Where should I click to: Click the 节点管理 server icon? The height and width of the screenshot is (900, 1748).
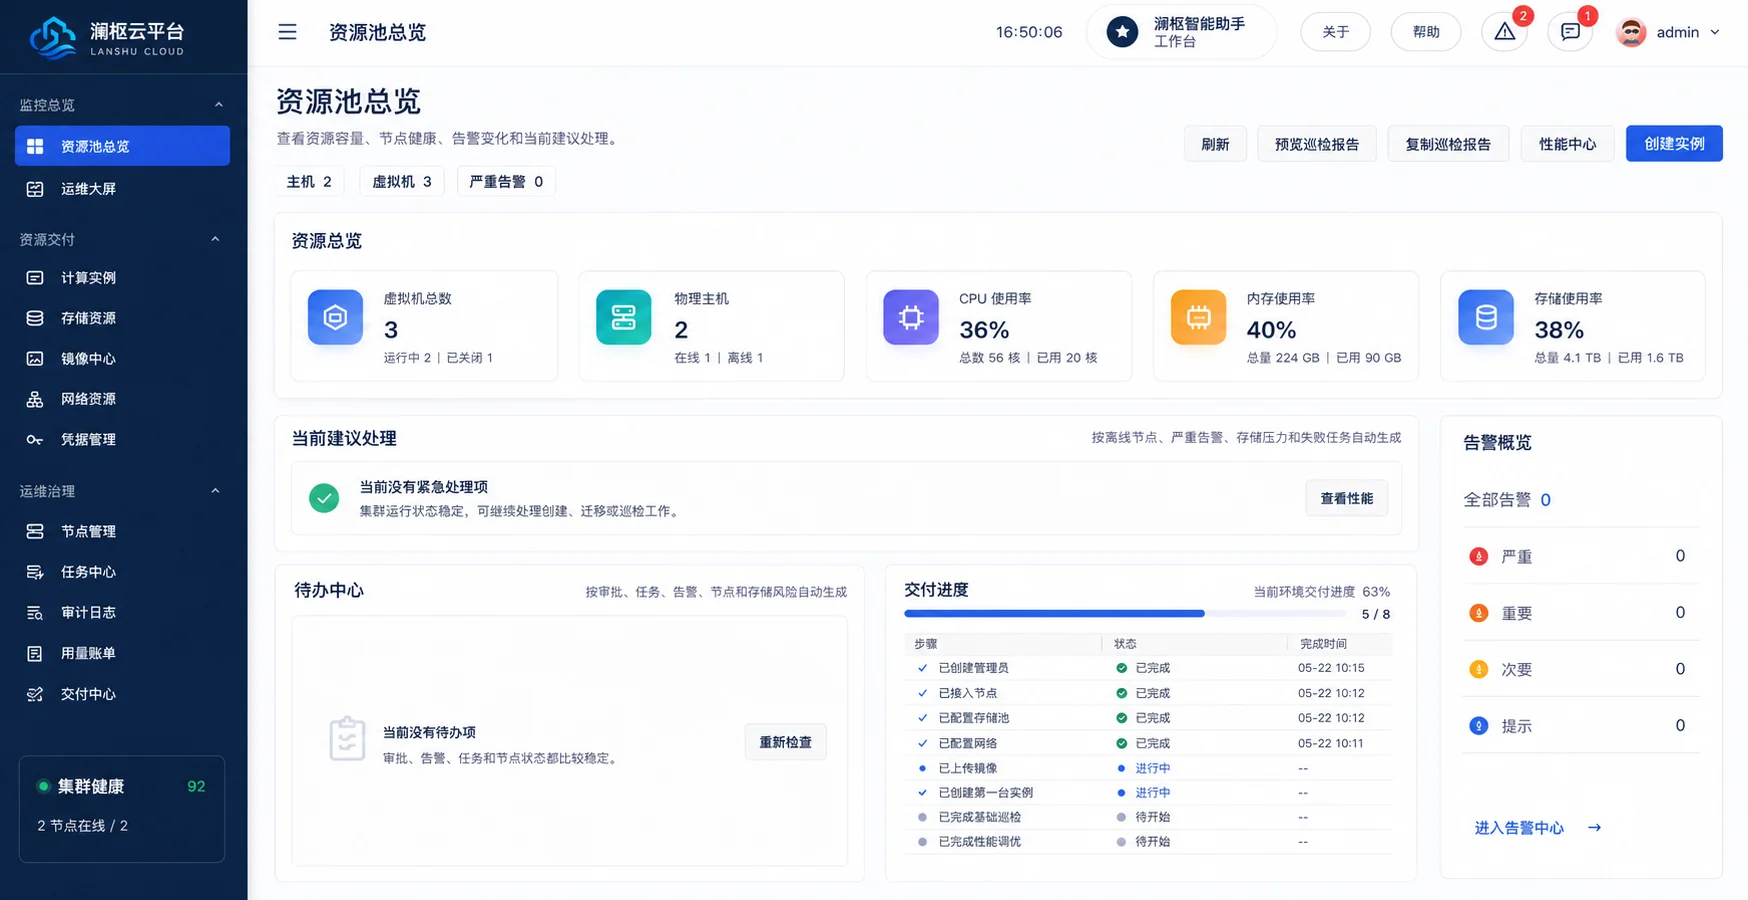[35, 531]
